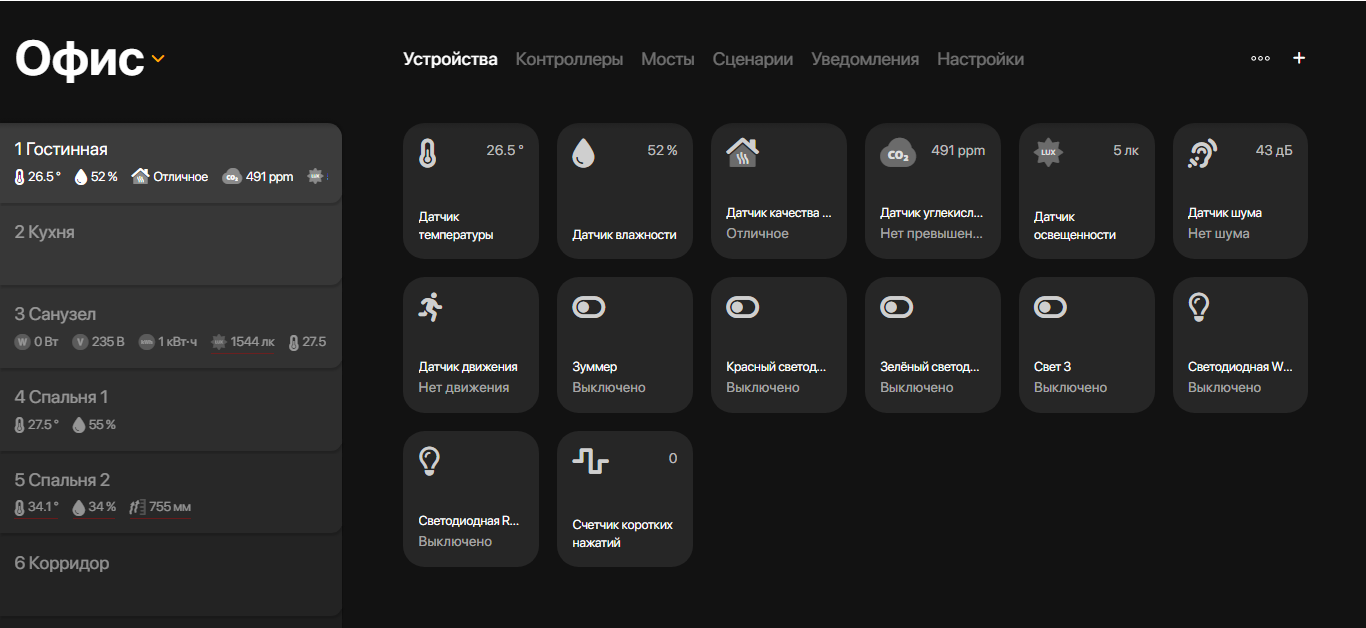Turn on the Свет 3 switch
Screen dimensions: 1366x628
[x=1051, y=307]
